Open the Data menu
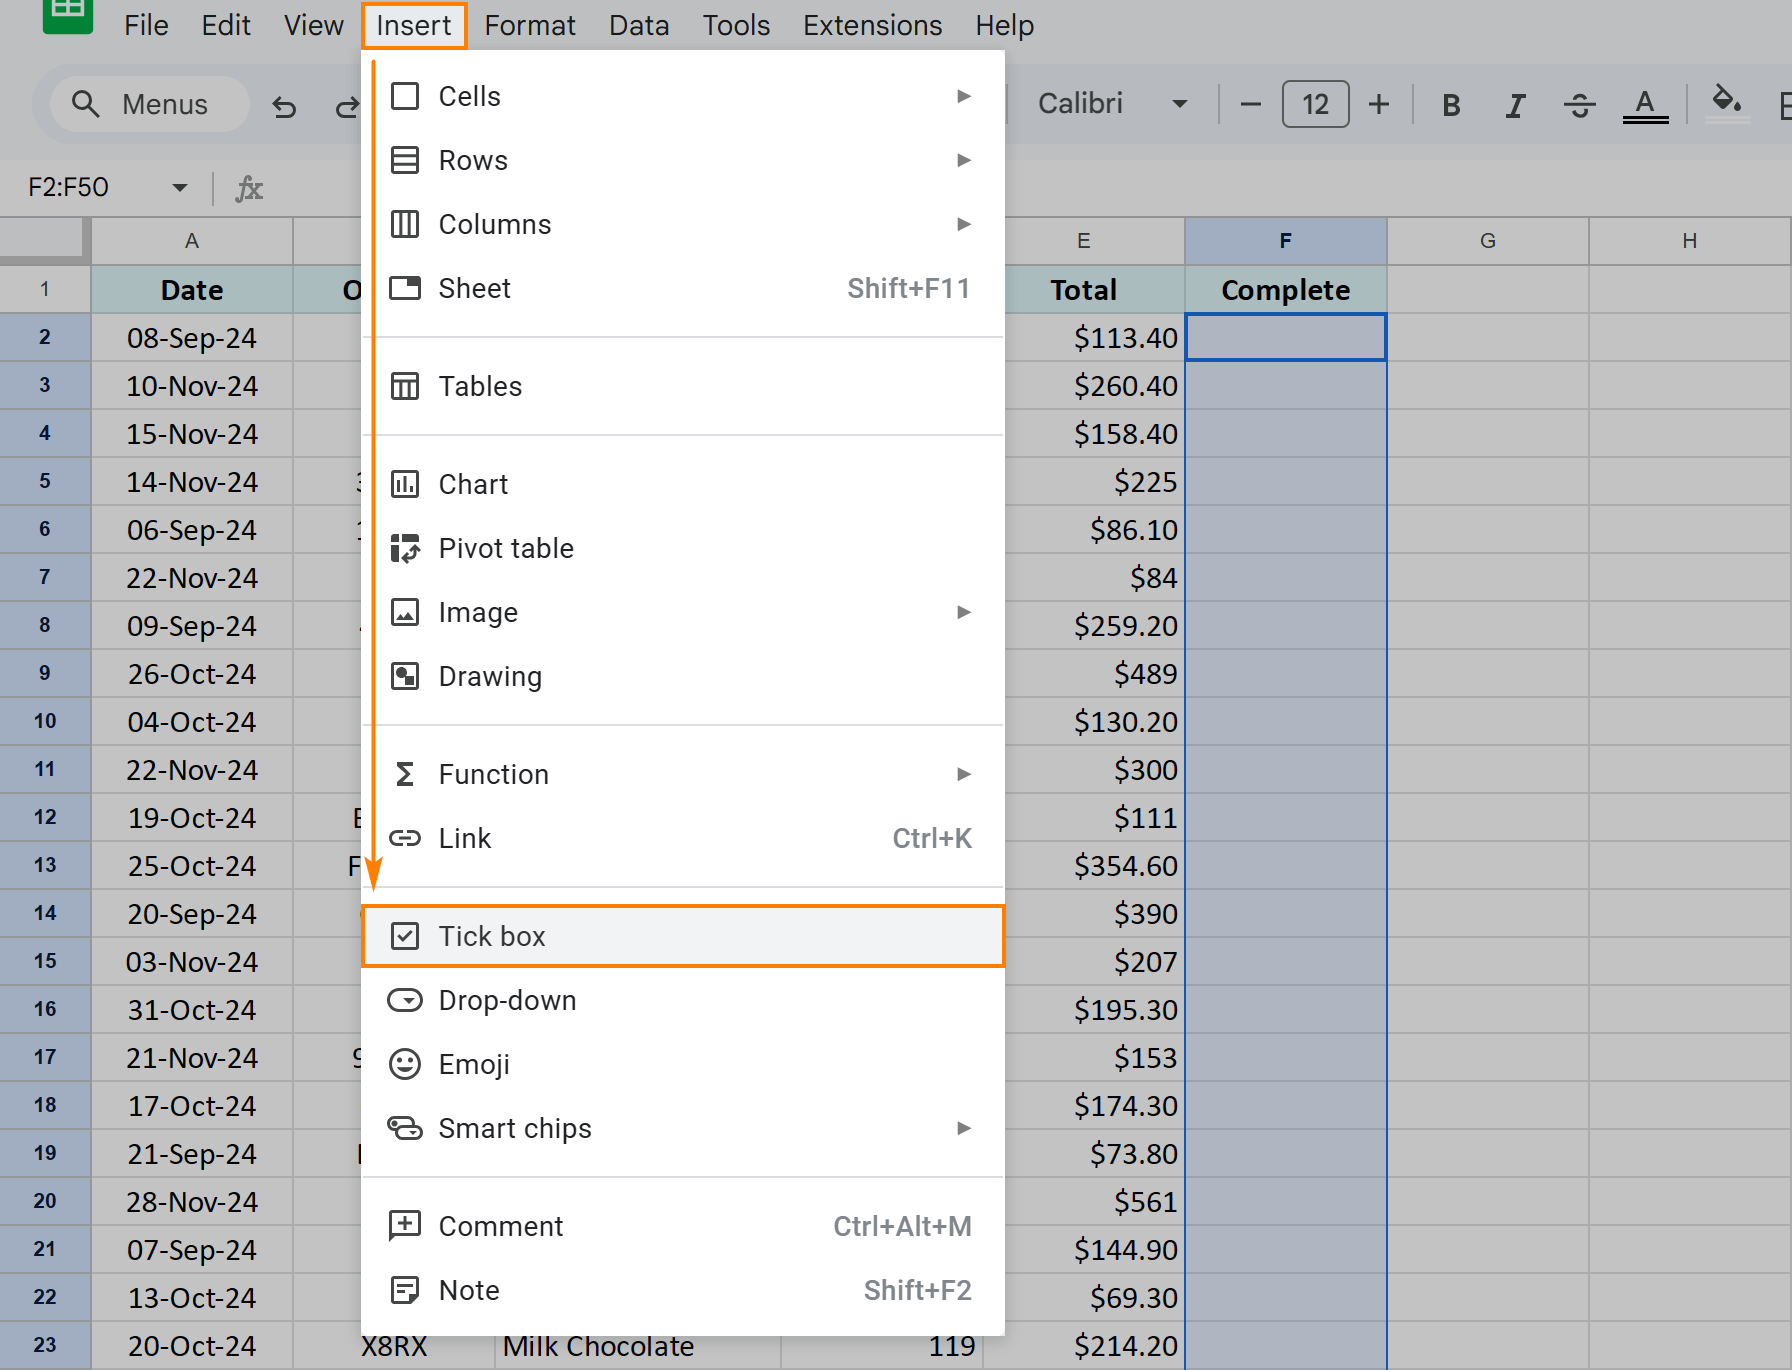 [x=639, y=25]
